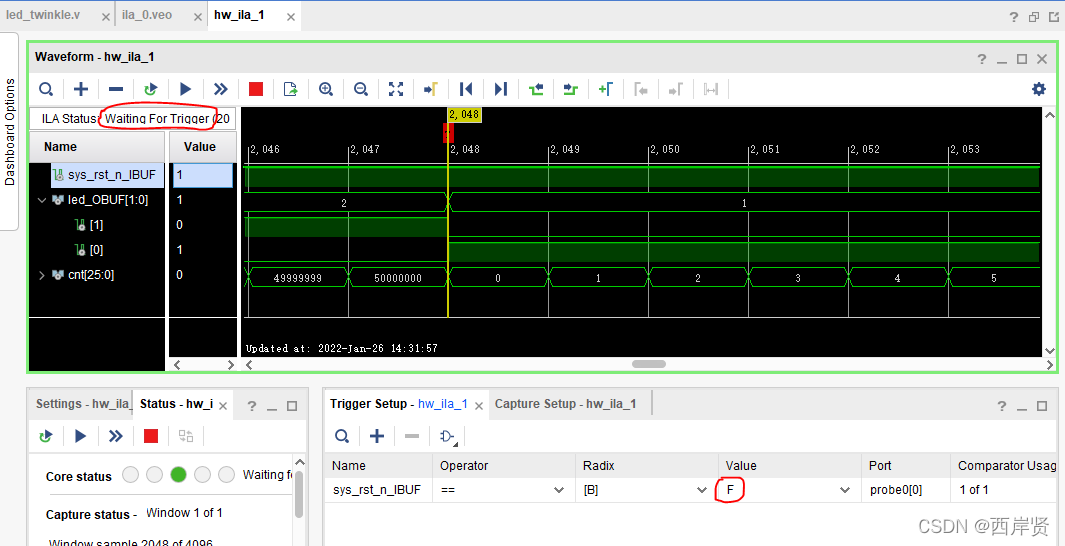Go to cursor icon in waveform toolbar
The image size is (1065, 546).
point(431,89)
